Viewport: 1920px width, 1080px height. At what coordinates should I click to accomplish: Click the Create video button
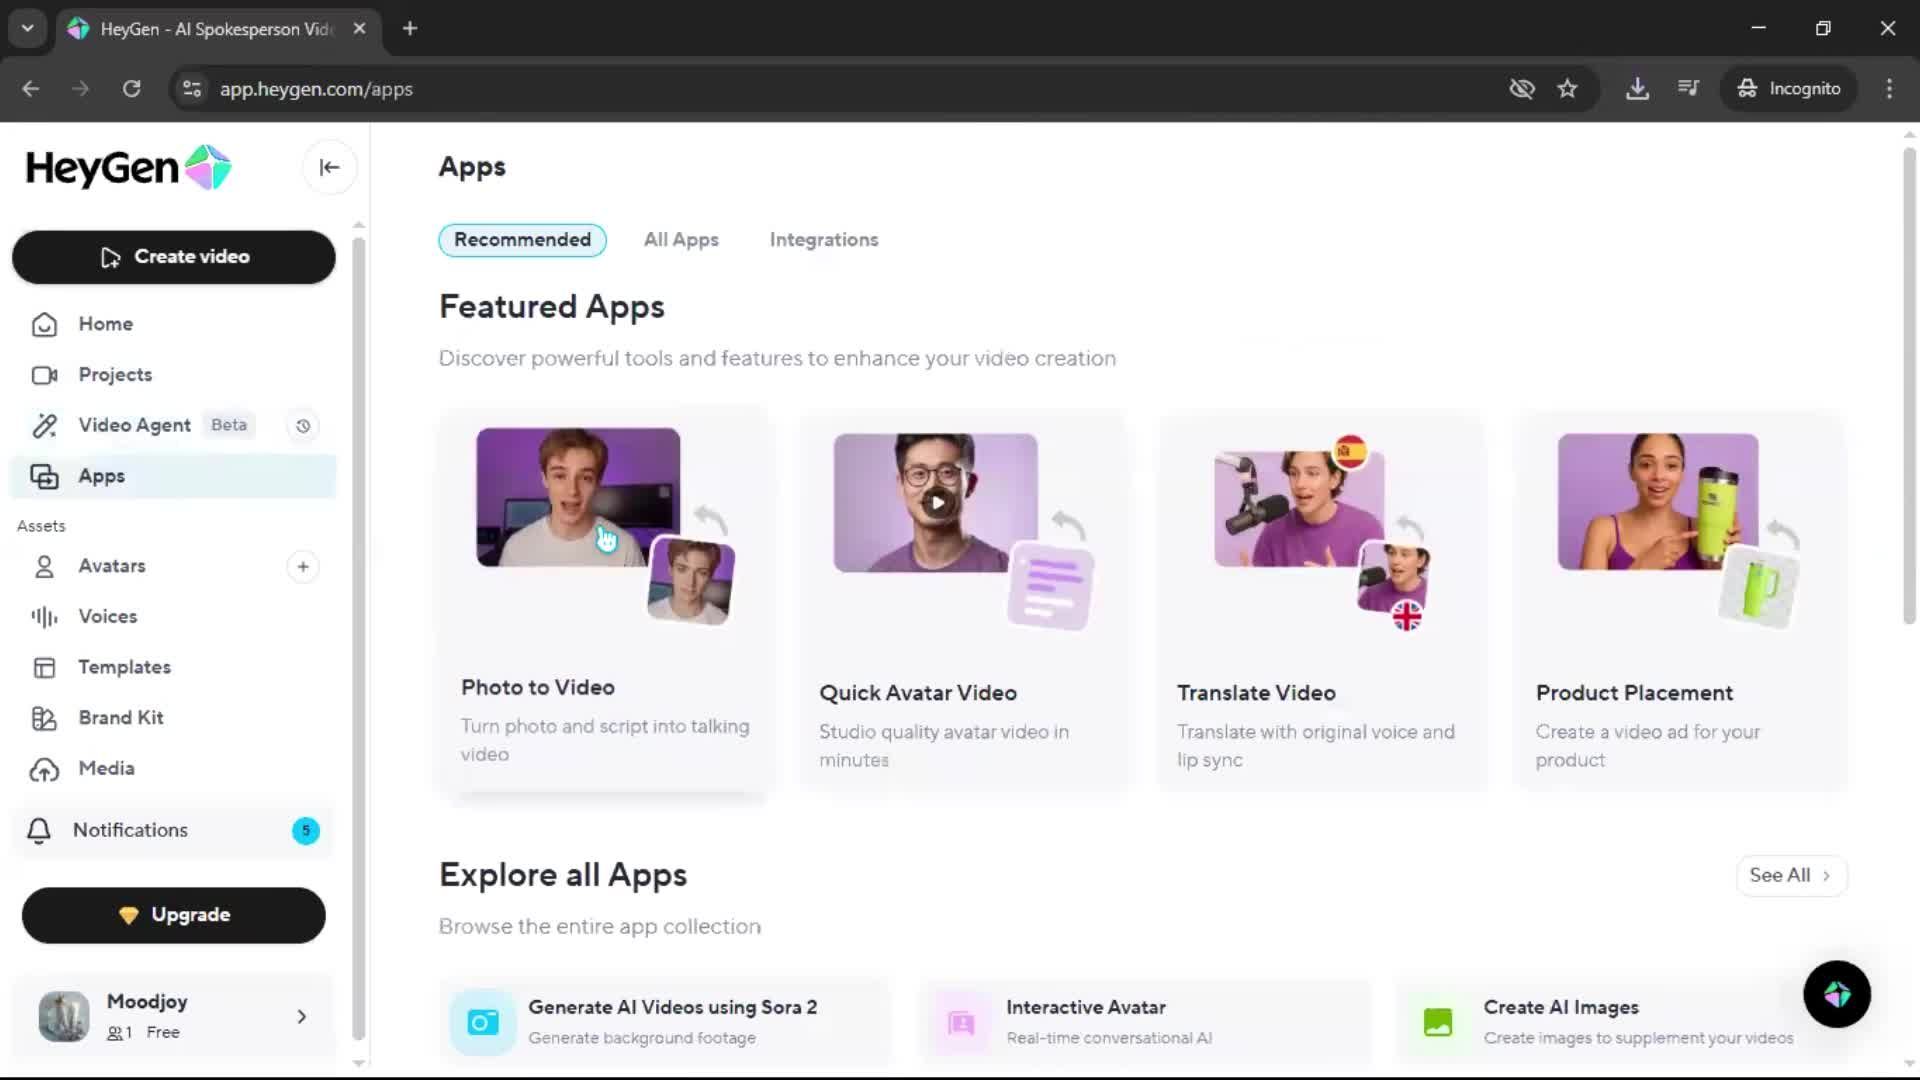(174, 257)
